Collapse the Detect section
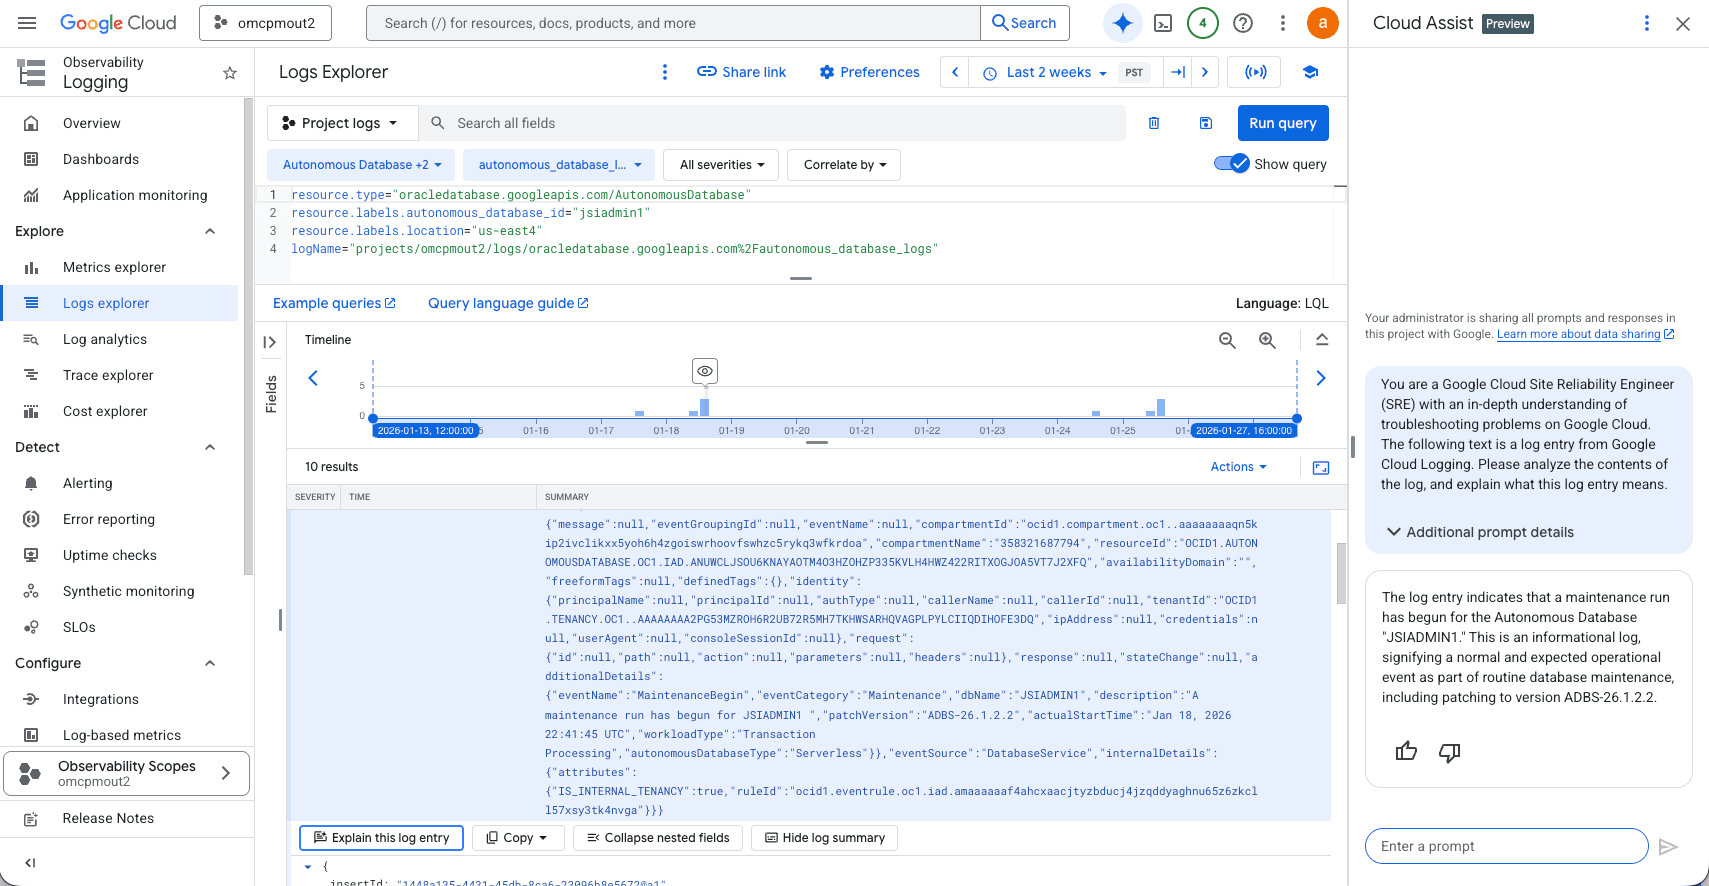1709x886 pixels. (210, 447)
